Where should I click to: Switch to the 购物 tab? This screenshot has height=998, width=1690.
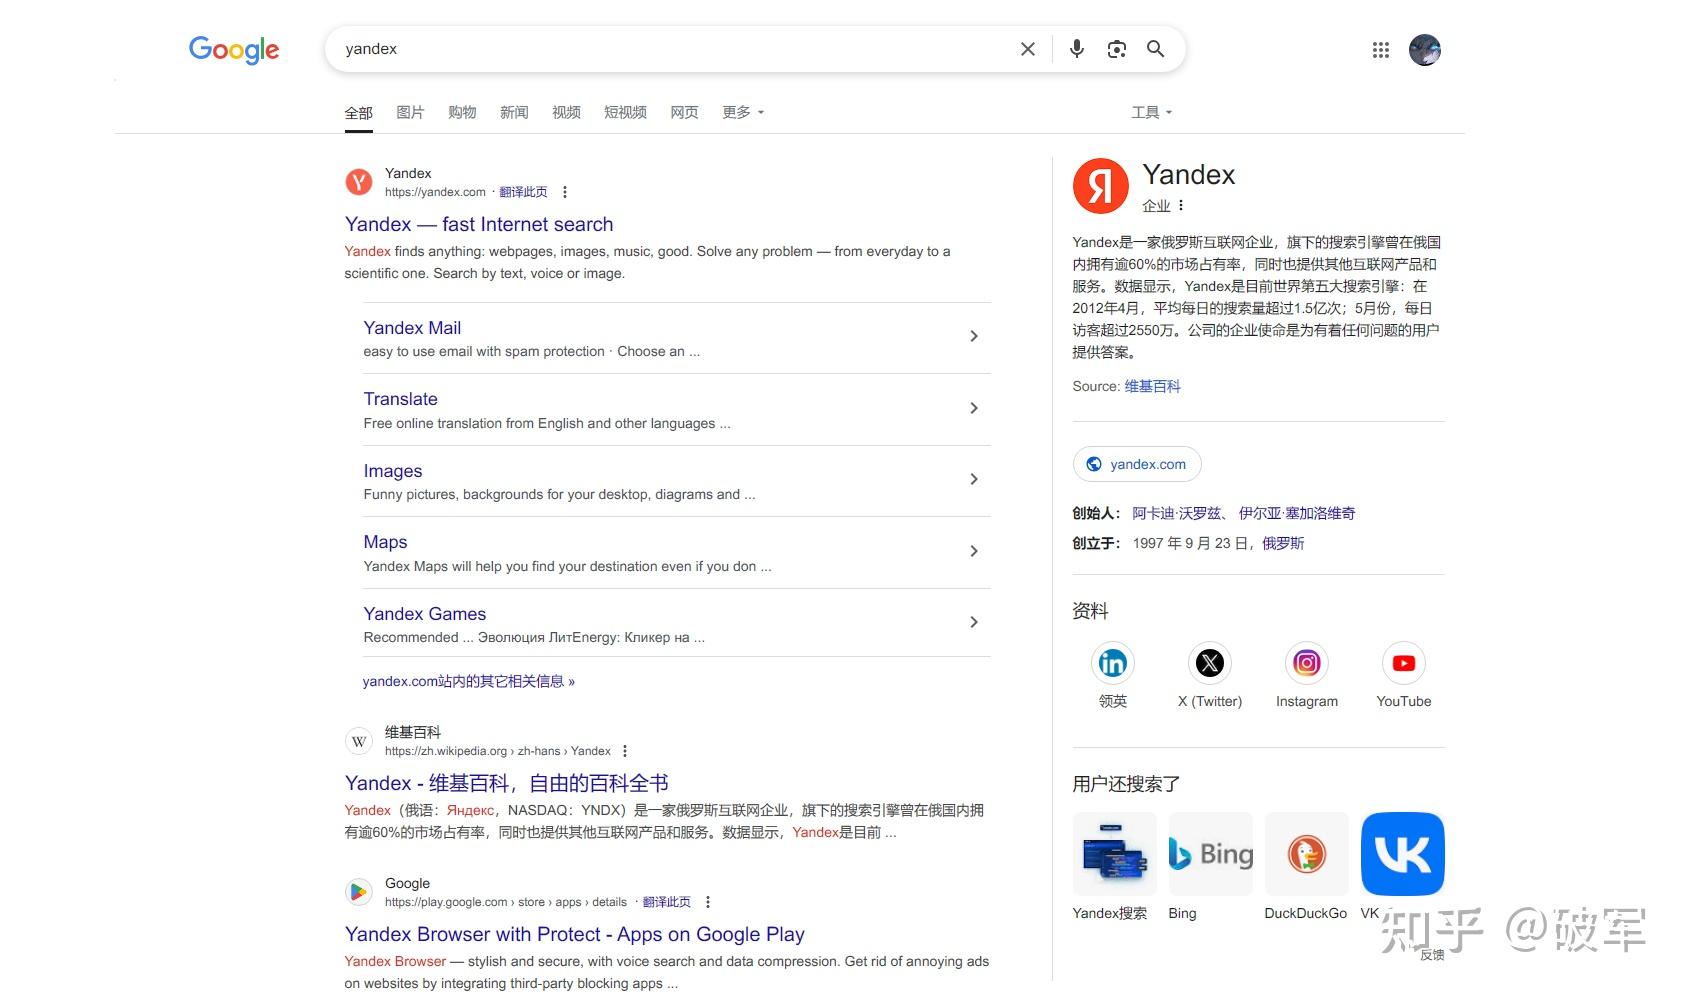click(462, 112)
